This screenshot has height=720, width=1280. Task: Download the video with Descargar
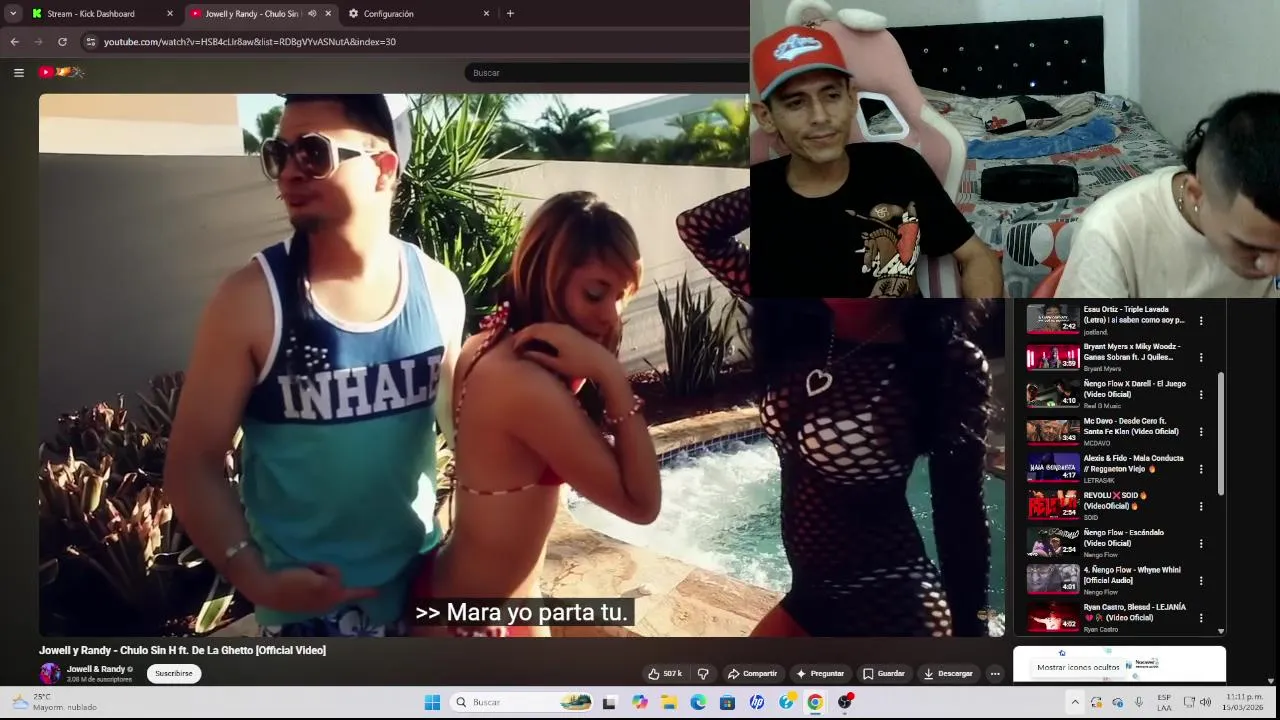[948, 674]
